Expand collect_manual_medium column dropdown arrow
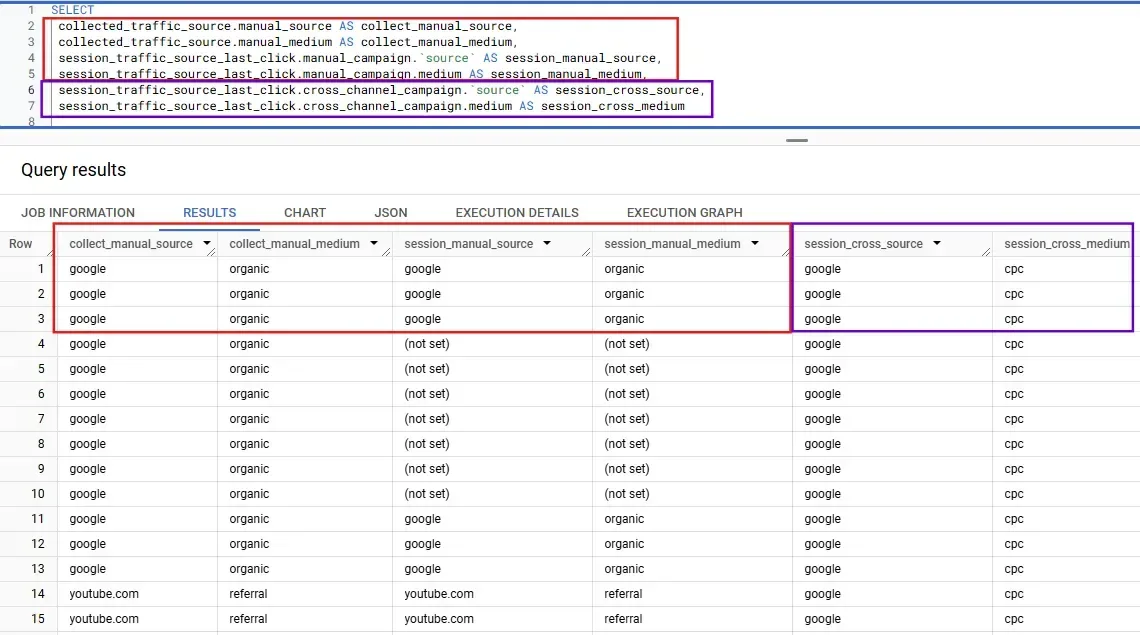 point(374,243)
